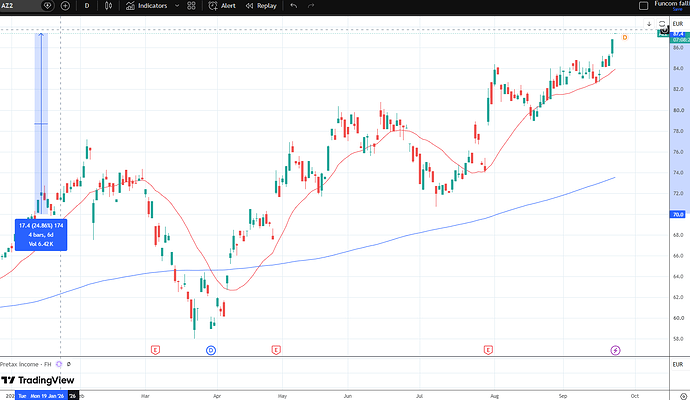Click the 58.0 price scale value
690x400 pixels.
click(678, 339)
